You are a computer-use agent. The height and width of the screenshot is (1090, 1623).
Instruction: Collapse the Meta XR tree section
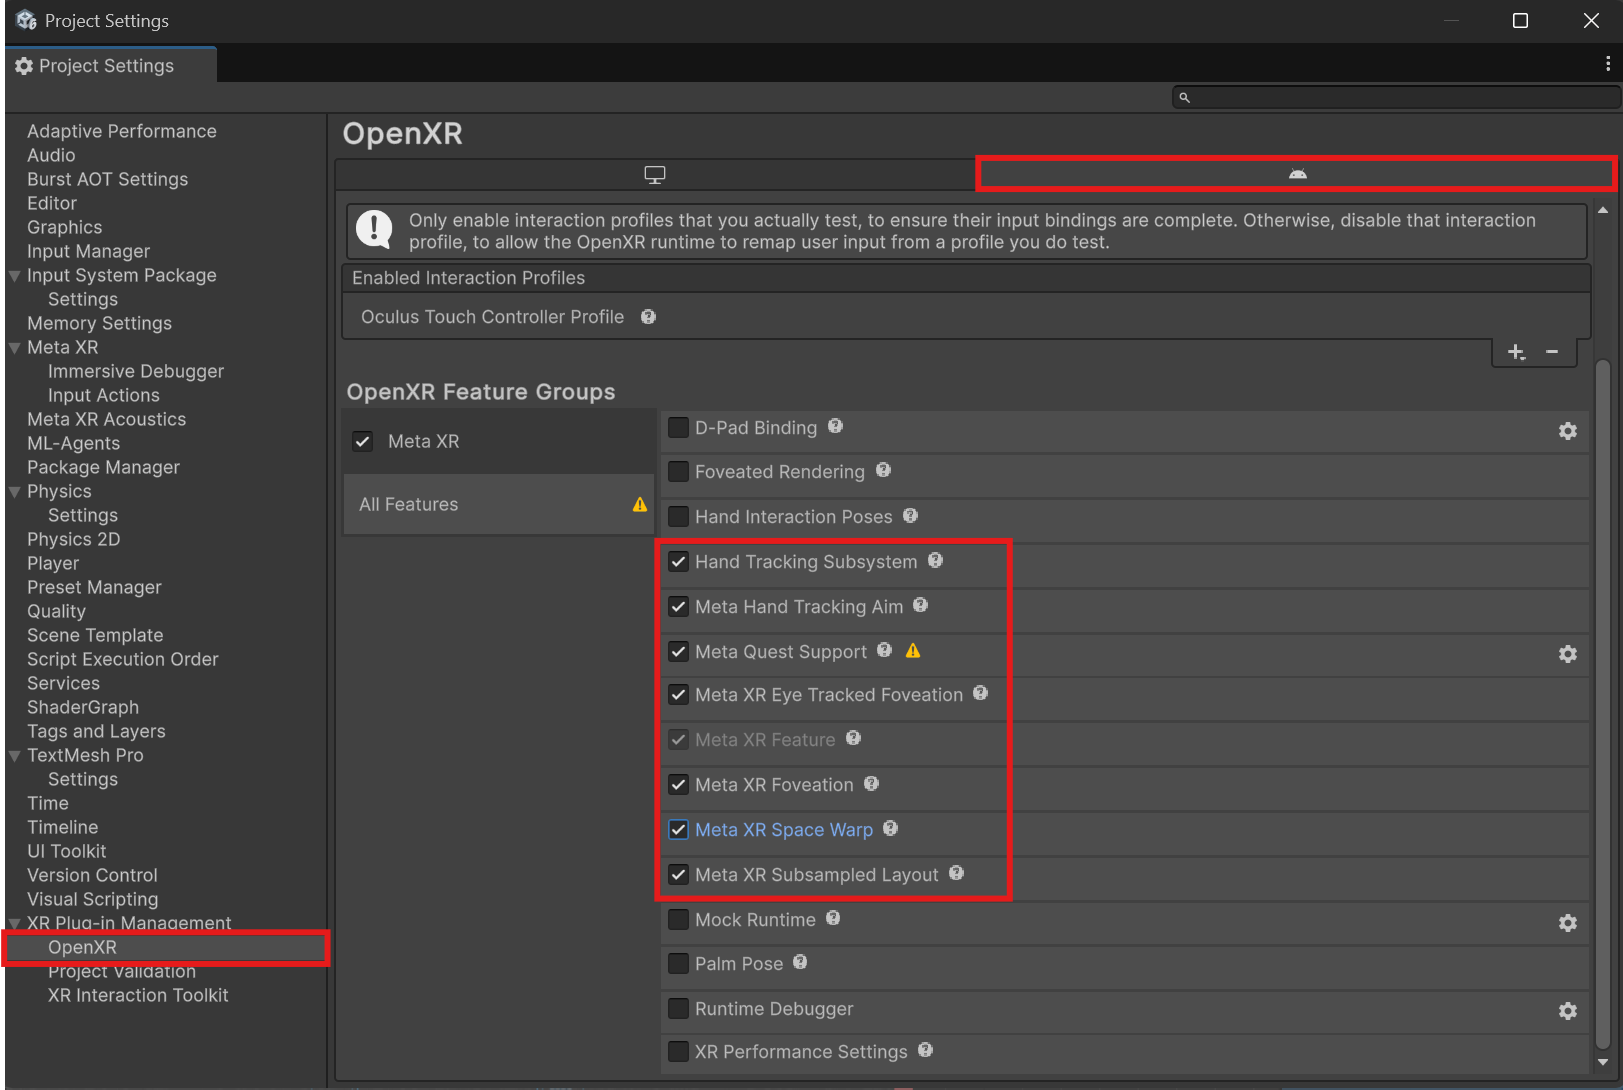tap(15, 348)
